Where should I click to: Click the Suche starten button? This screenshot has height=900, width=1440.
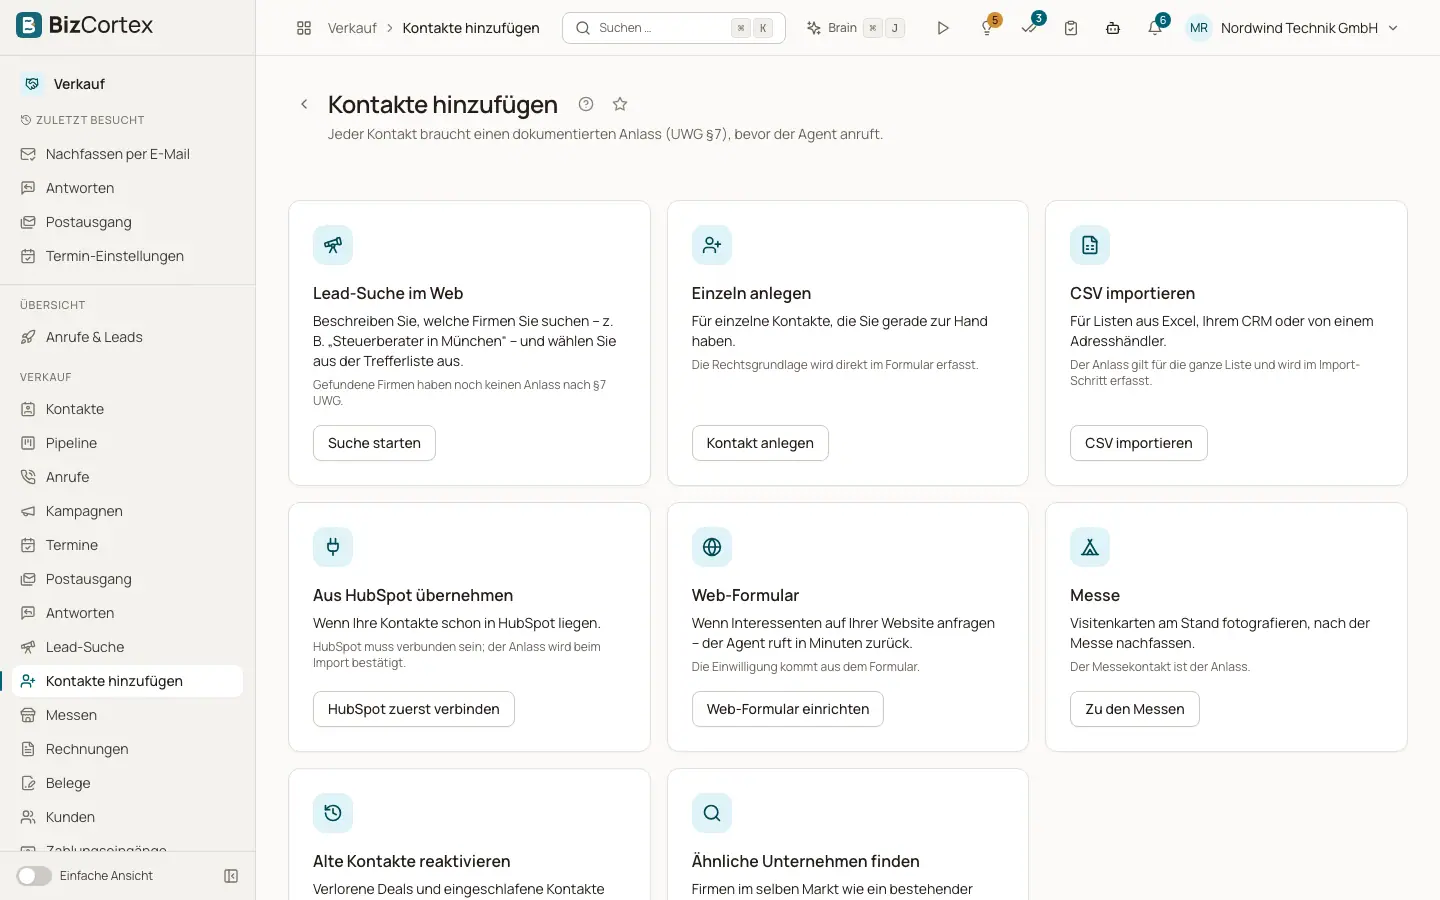tap(374, 443)
